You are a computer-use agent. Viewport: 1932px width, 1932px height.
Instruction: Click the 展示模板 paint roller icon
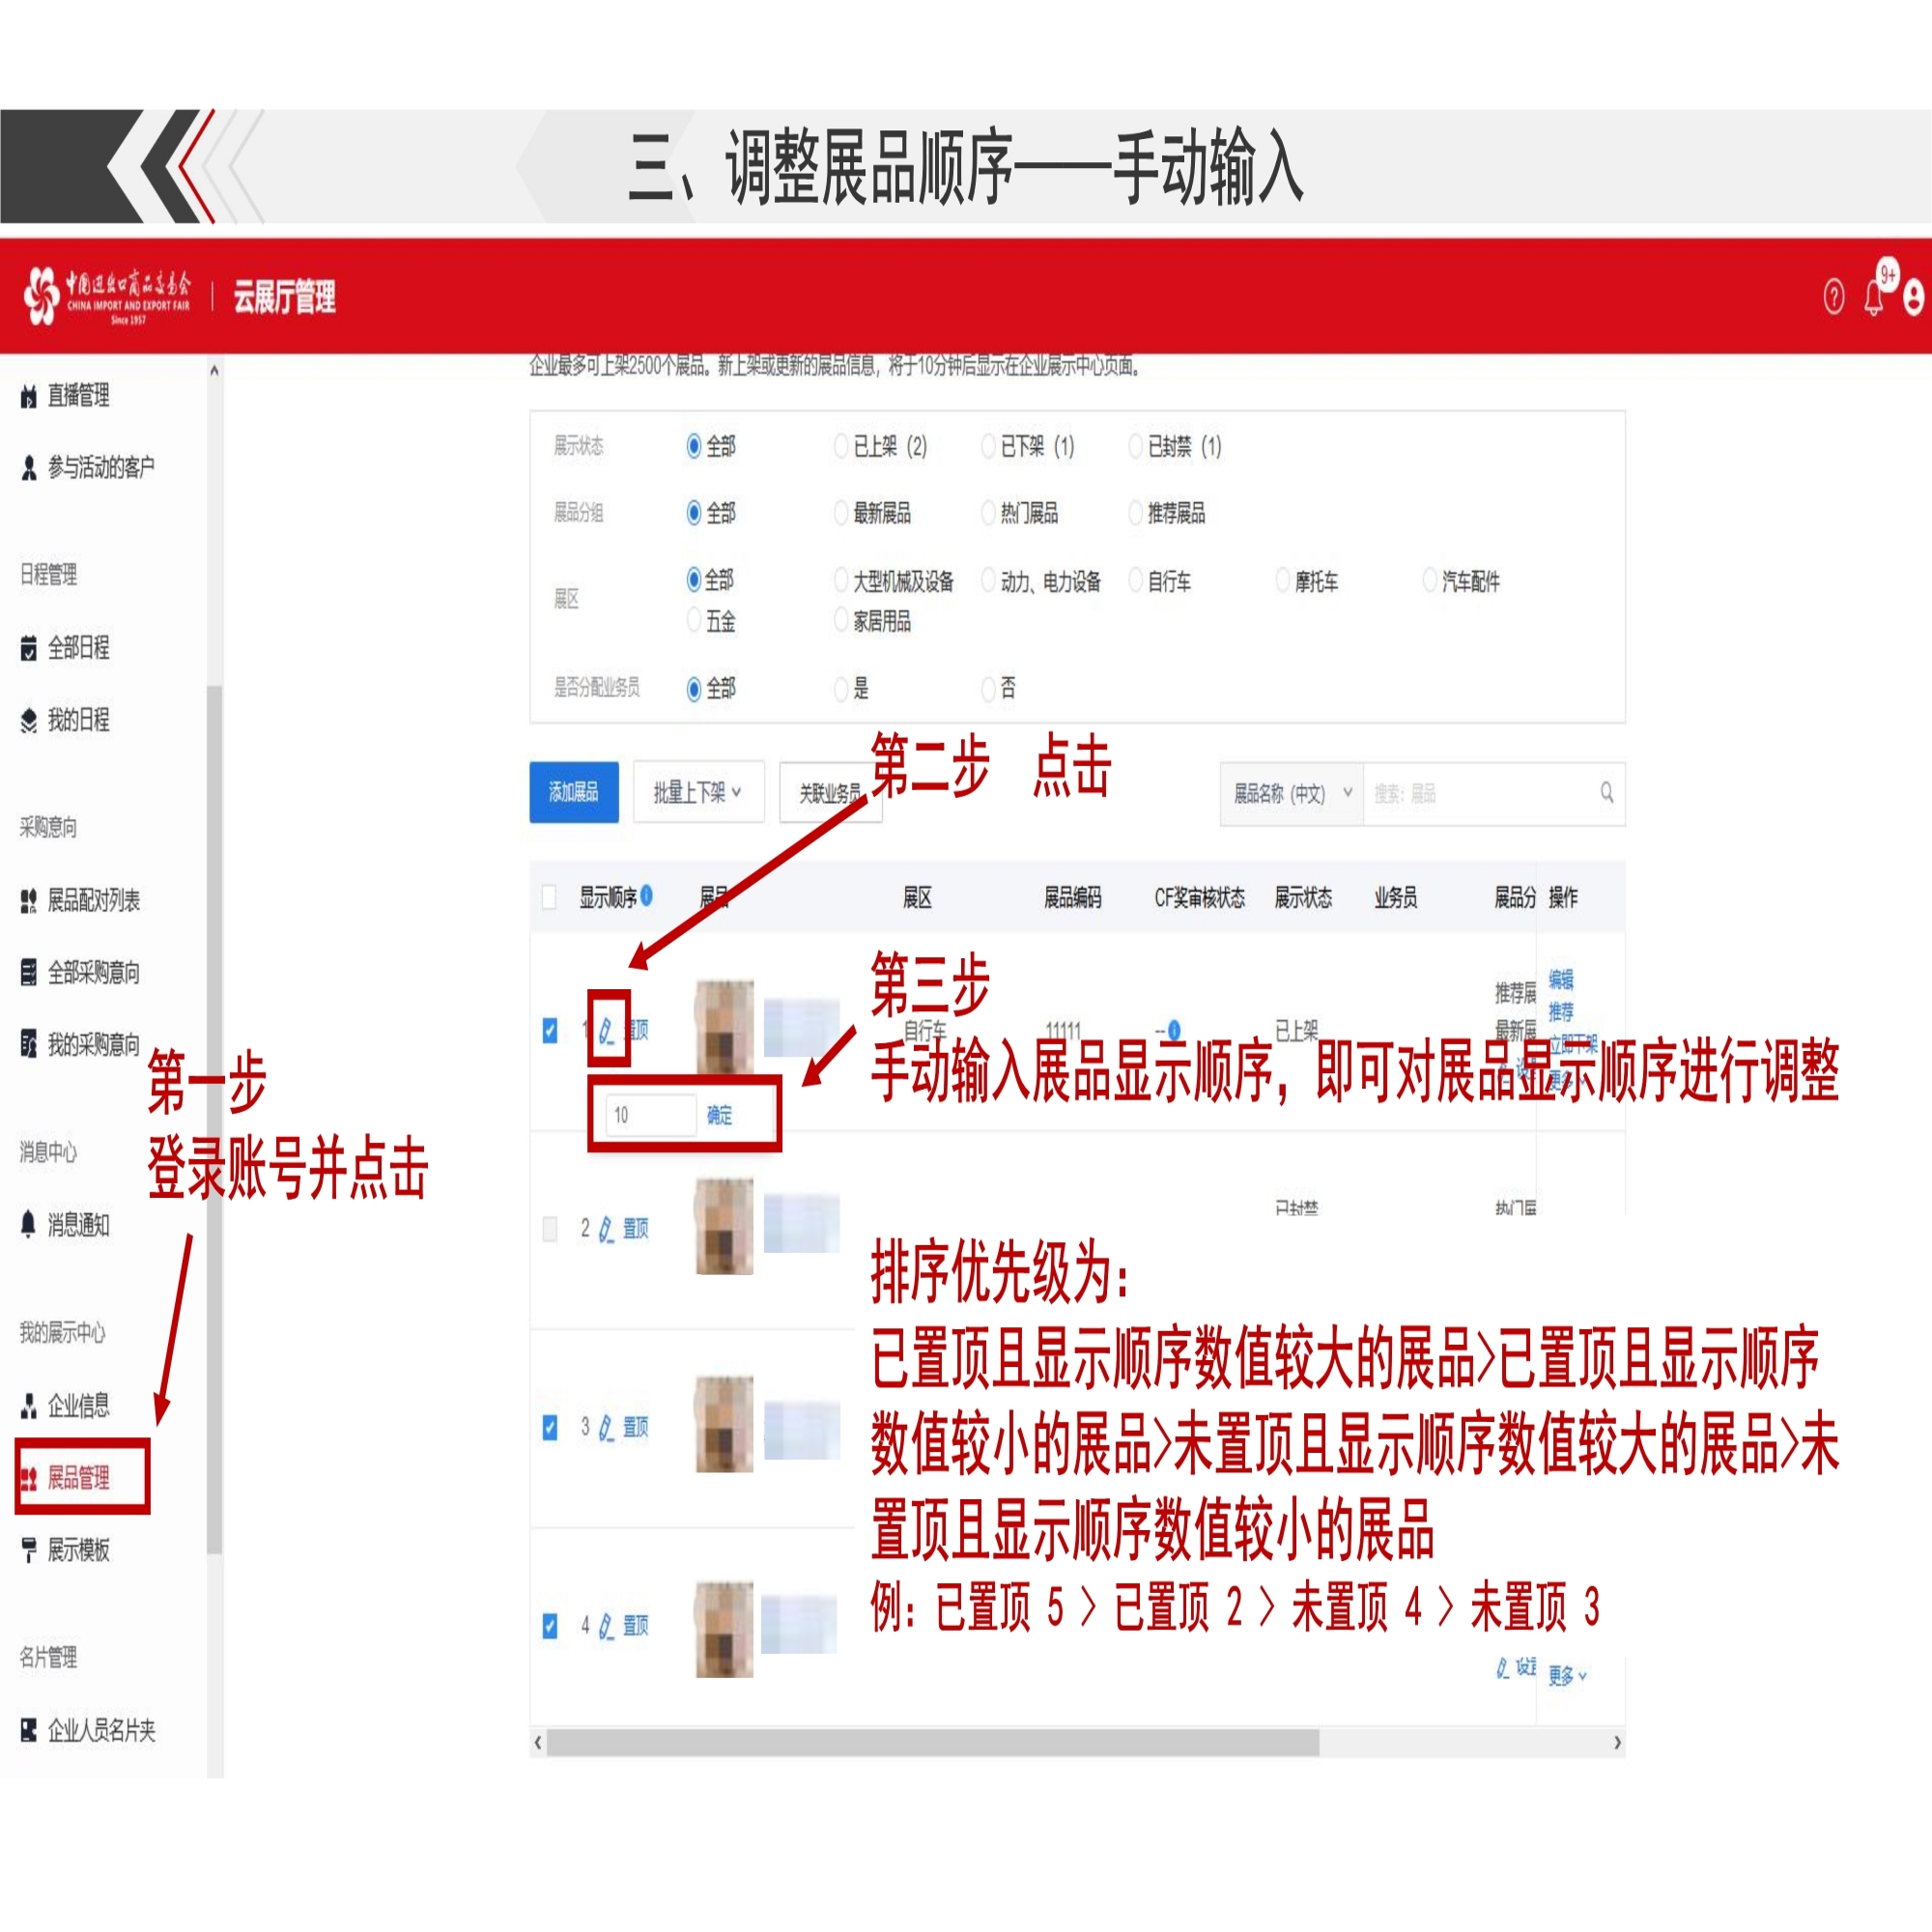(x=29, y=1550)
